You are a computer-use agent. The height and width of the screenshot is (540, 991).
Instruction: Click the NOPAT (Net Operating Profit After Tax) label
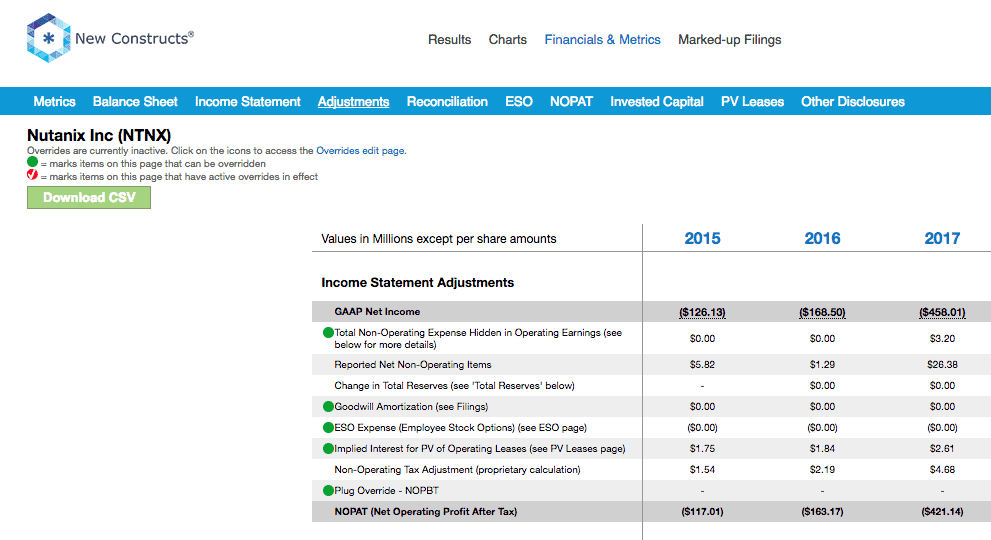[426, 512]
